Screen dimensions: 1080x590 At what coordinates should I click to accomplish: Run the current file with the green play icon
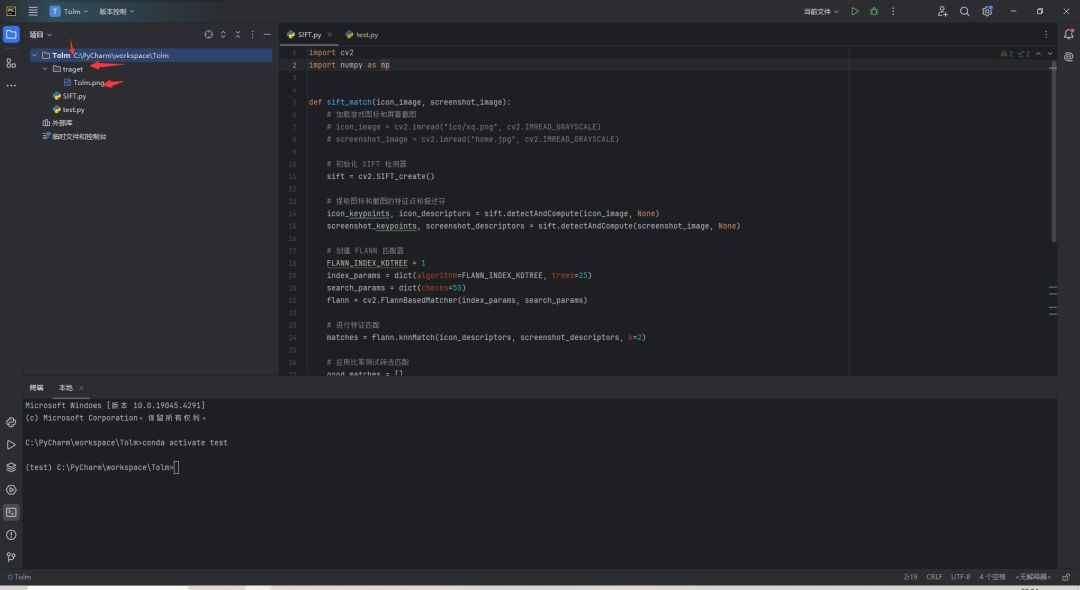(854, 11)
